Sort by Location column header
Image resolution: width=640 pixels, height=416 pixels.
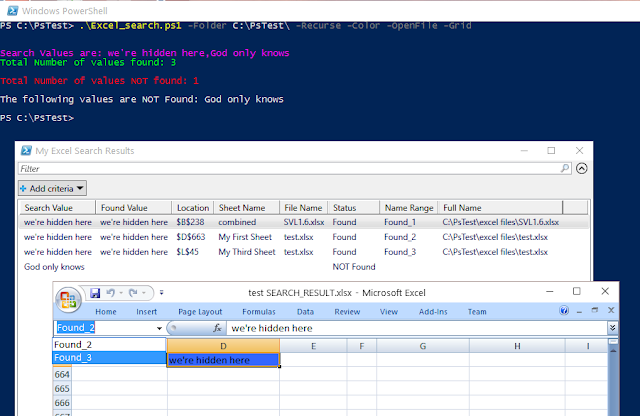pos(193,208)
